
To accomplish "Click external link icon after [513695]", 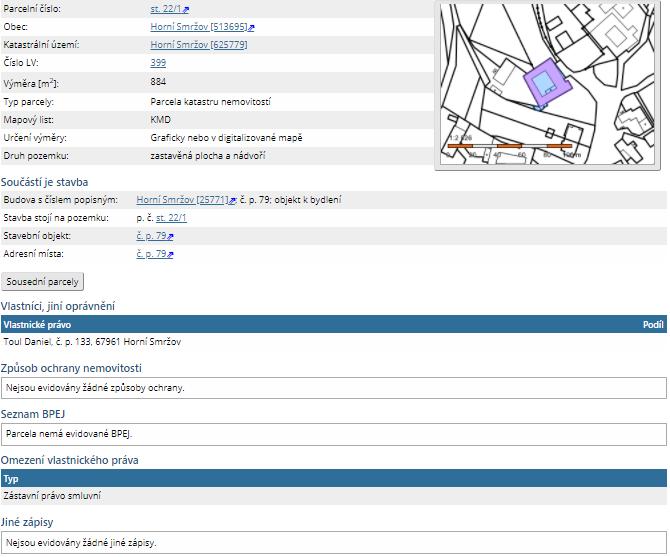I will 251,27.
